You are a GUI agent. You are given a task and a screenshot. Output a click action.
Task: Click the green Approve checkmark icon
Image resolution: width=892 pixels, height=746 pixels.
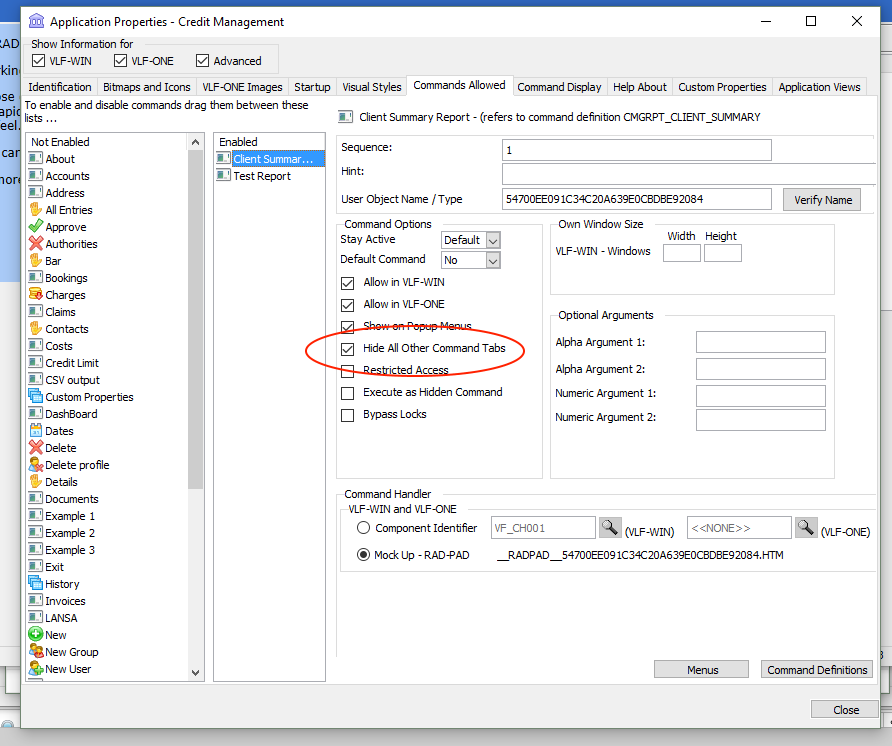click(x=36, y=226)
